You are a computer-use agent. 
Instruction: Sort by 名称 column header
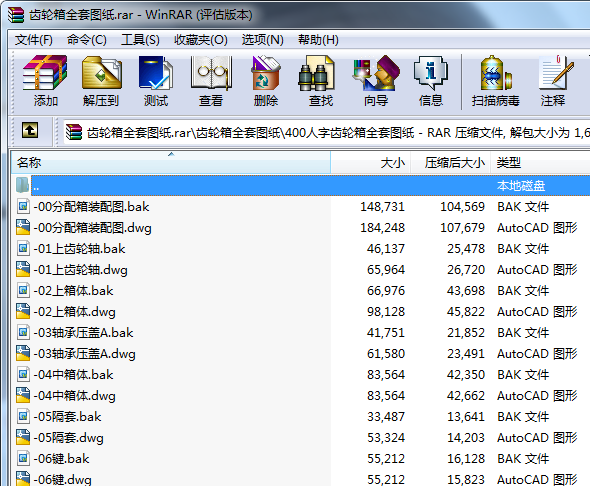[x=171, y=163]
